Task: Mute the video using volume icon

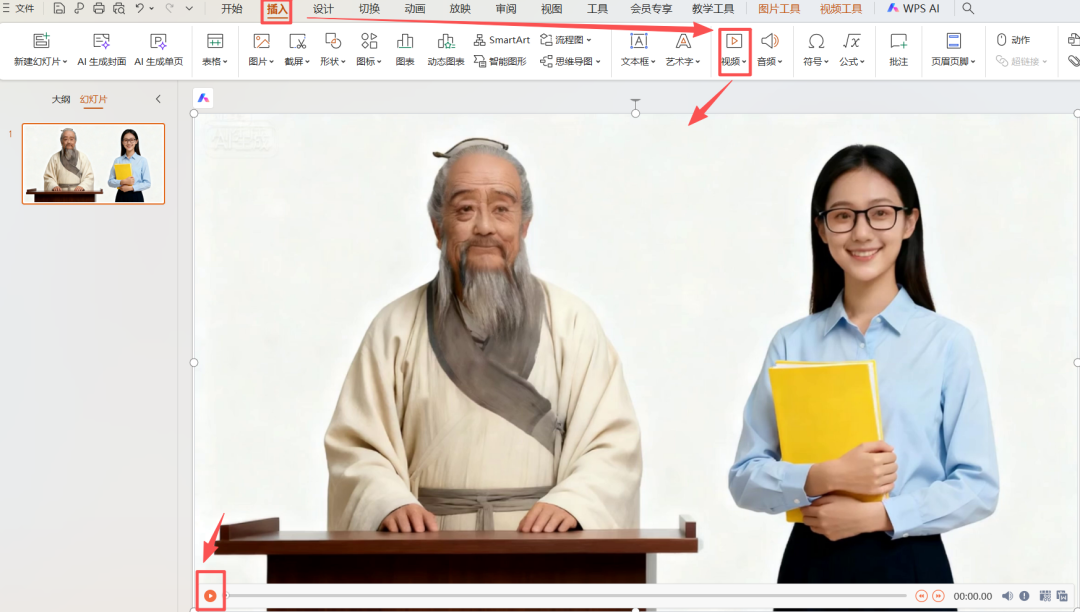Action: pos(1007,596)
